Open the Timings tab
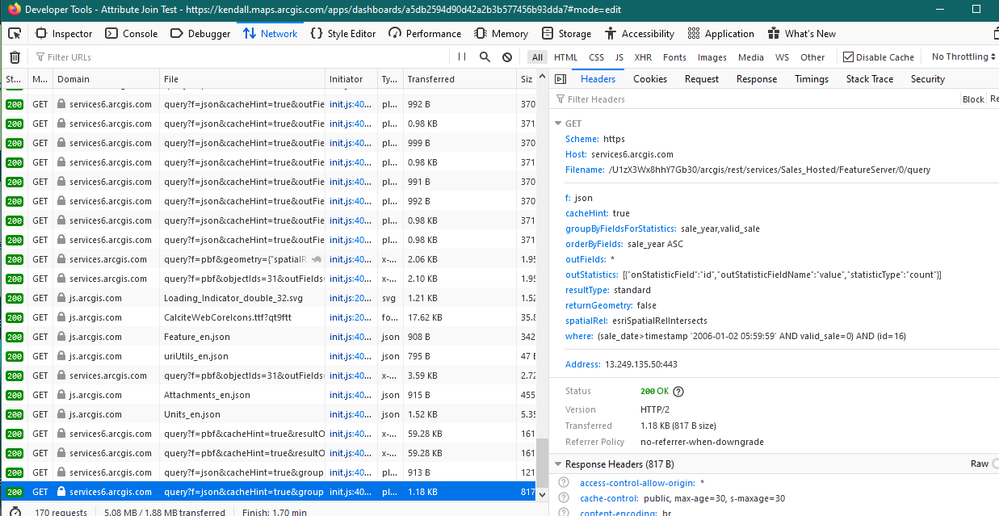 point(811,79)
